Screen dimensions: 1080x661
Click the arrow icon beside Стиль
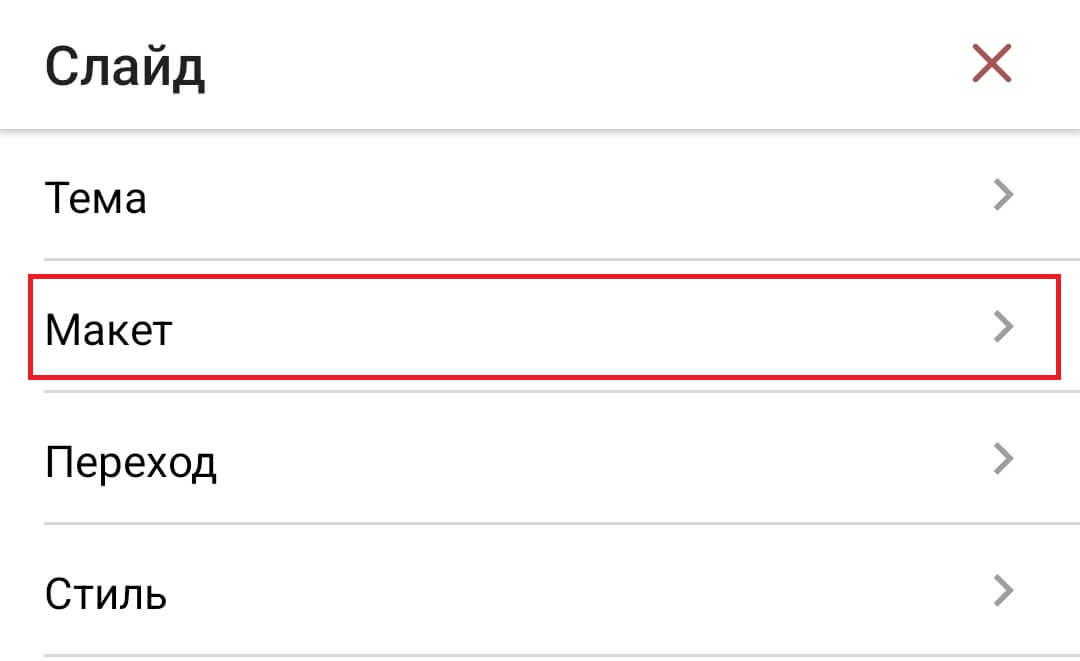click(x=1003, y=592)
